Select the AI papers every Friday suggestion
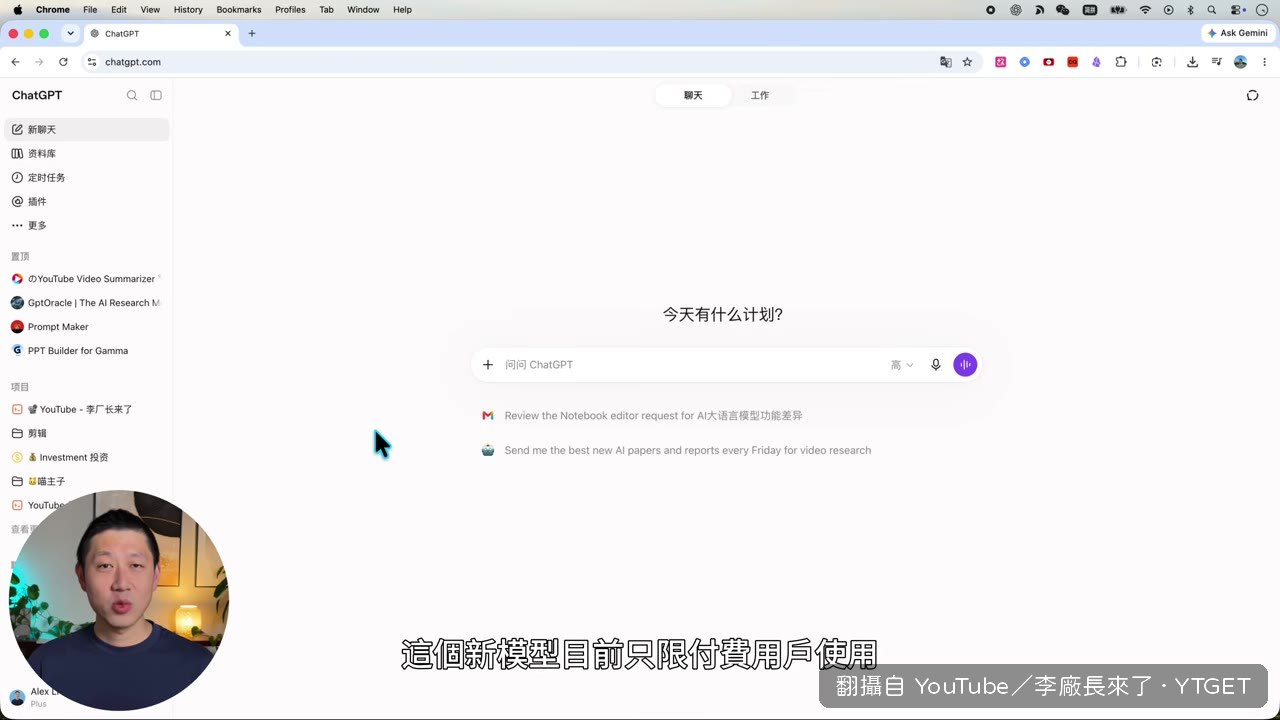 (676, 451)
